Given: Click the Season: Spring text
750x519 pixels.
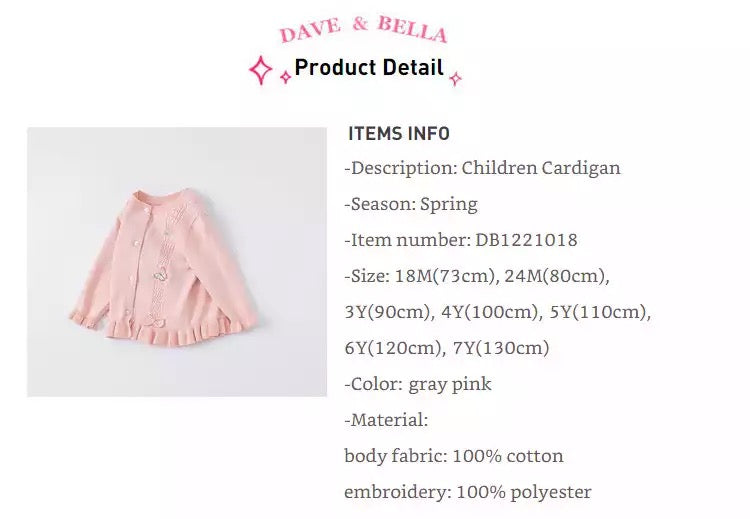Looking at the screenshot, I should click(411, 205).
